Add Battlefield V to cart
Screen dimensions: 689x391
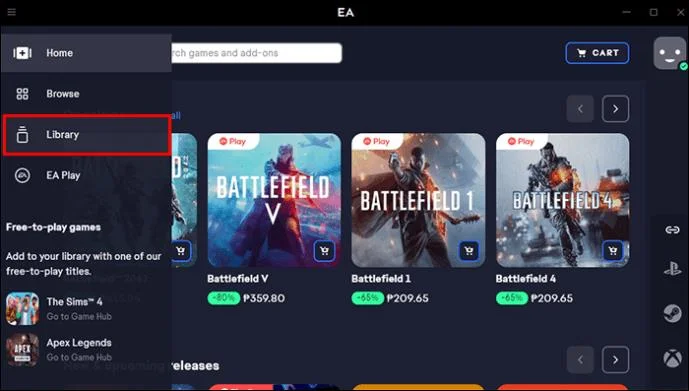[x=324, y=251]
